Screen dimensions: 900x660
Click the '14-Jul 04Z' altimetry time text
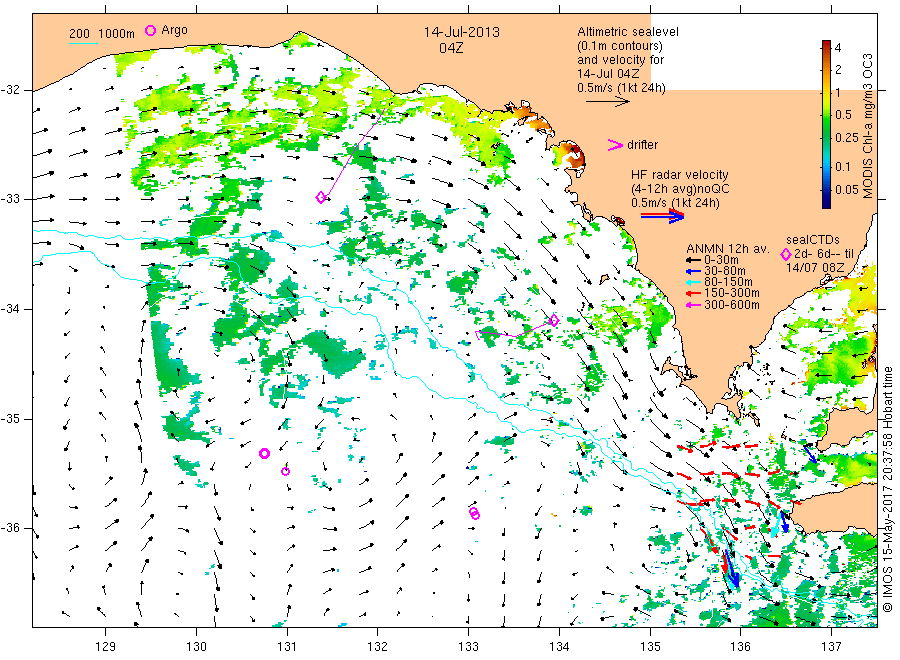[x=608, y=74]
